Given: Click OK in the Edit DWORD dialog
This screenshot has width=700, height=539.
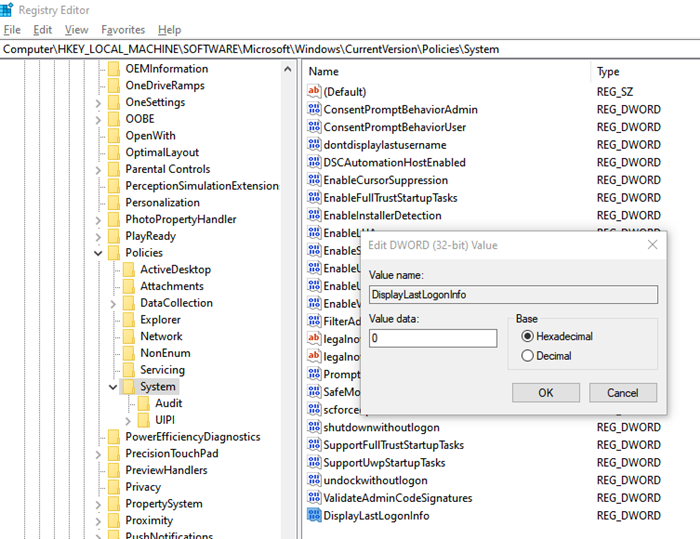Looking at the screenshot, I should [546, 393].
